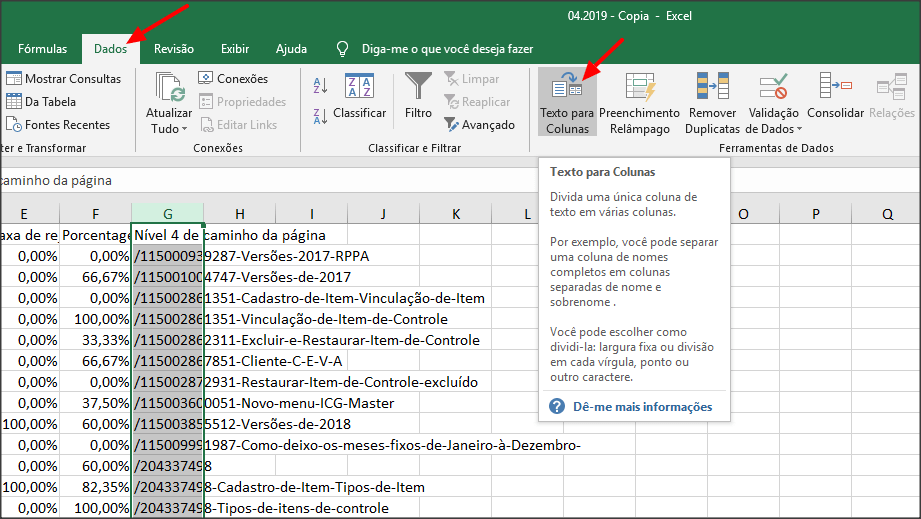Click Reaplicar filter button
The width and height of the screenshot is (921, 519).
(x=477, y=102)
